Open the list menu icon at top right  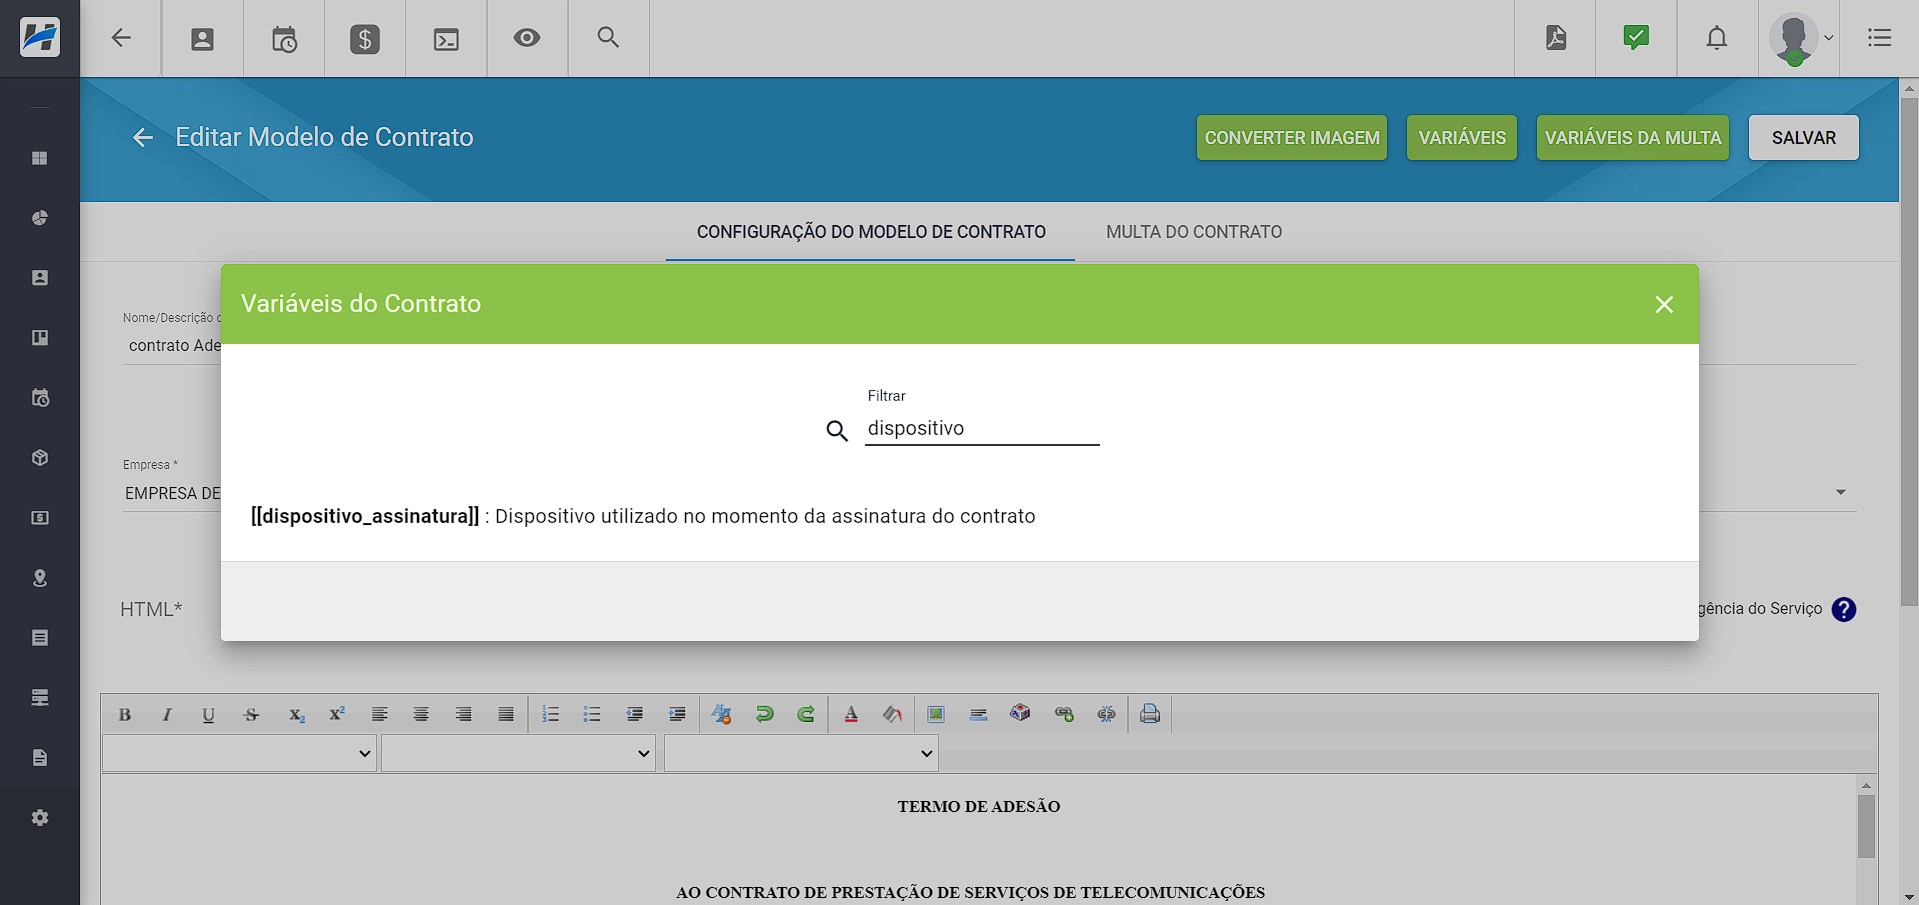1880,38
